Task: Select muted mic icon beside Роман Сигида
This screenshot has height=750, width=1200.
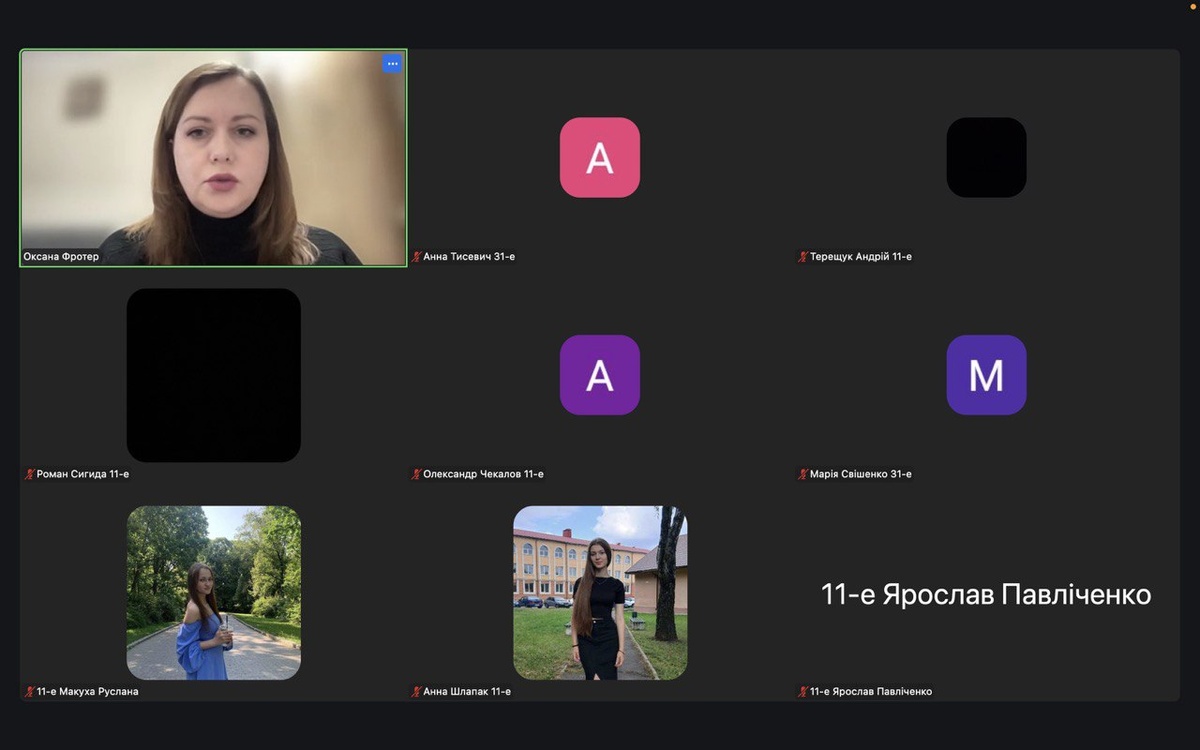Action: [x=30, y=474]
